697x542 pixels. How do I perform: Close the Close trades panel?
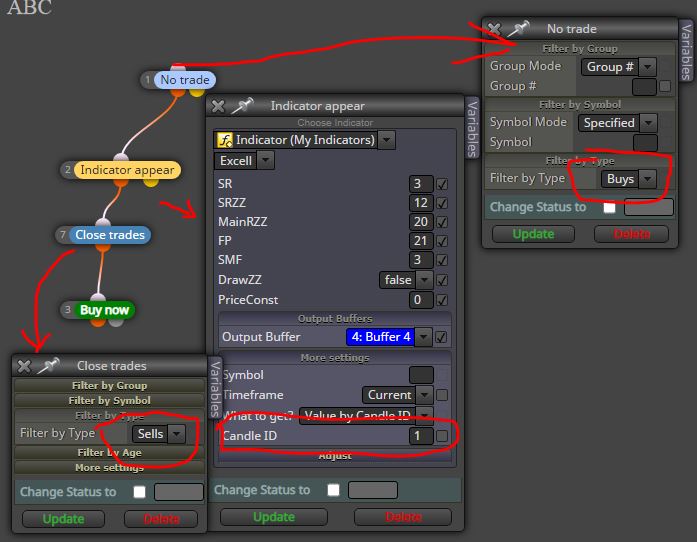(x=24, y=366)
